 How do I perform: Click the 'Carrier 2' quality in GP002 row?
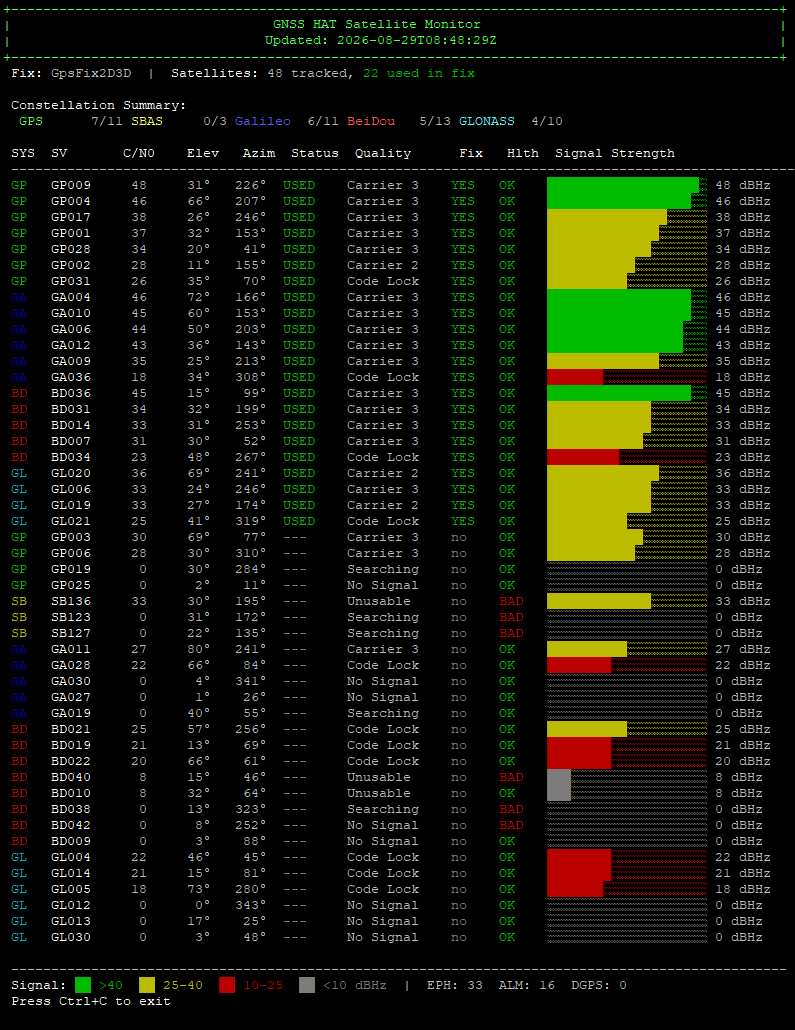click(x=383, y=265)
